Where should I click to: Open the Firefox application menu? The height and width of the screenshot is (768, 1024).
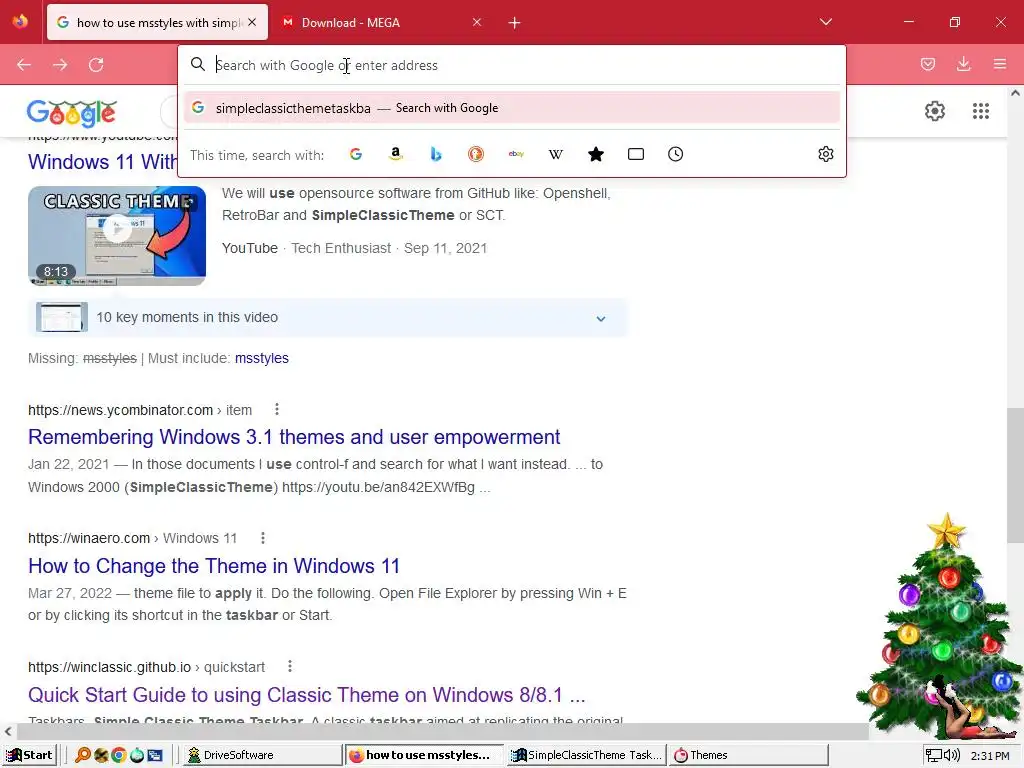click(1000, 64)
